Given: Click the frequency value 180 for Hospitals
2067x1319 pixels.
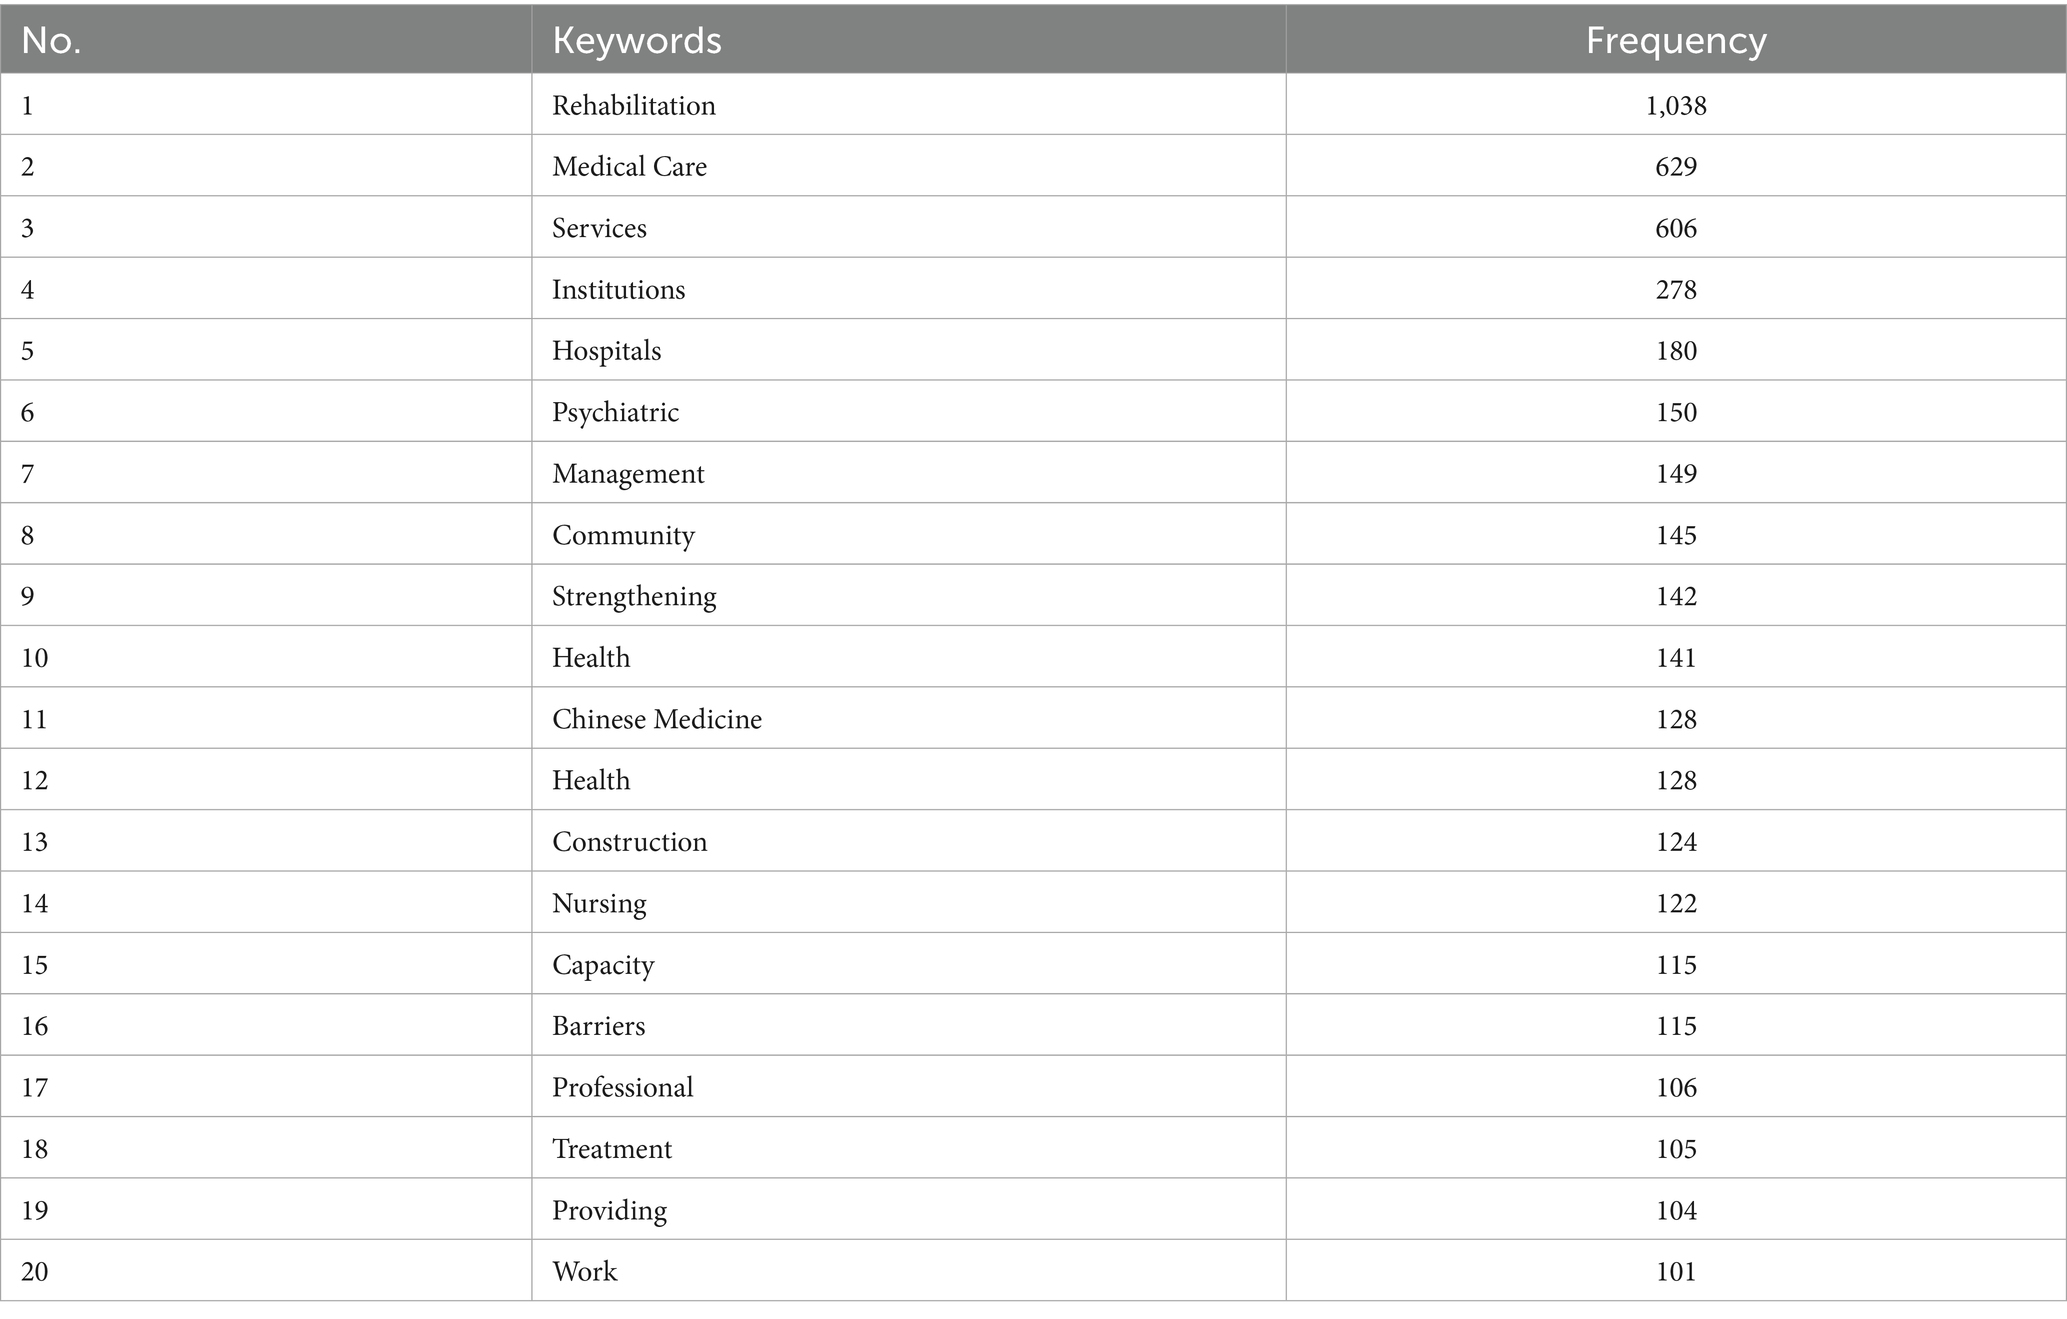Looking at the screenshot, I should [x=1675, y=350].
